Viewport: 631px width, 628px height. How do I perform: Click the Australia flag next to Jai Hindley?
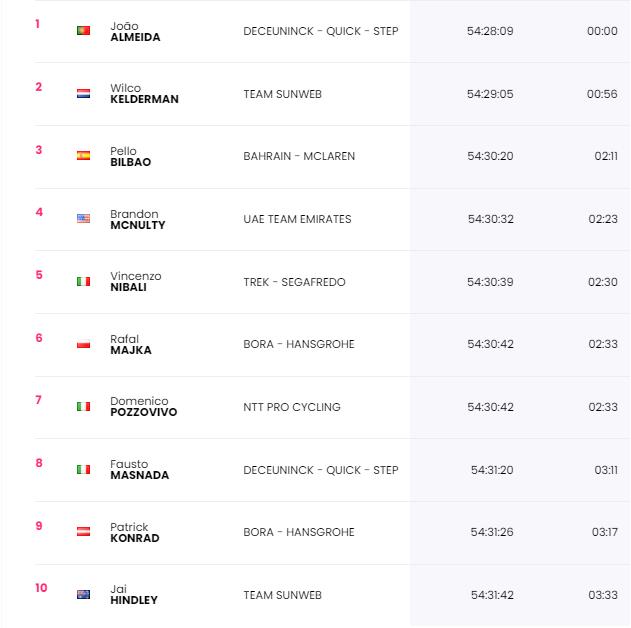[83, 594]
